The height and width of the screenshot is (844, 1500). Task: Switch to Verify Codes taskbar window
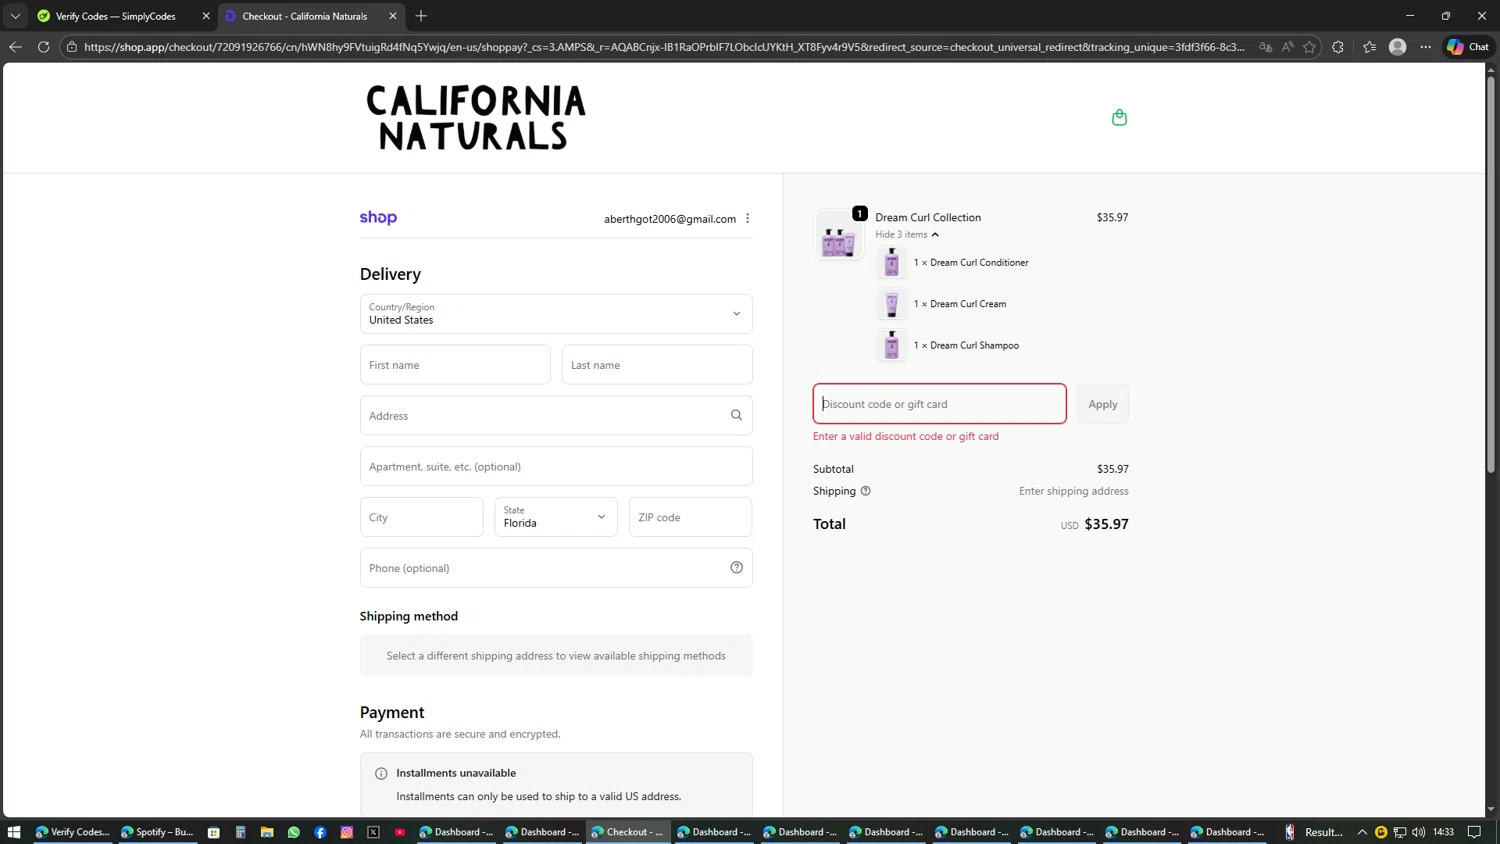tap(72, 832)
